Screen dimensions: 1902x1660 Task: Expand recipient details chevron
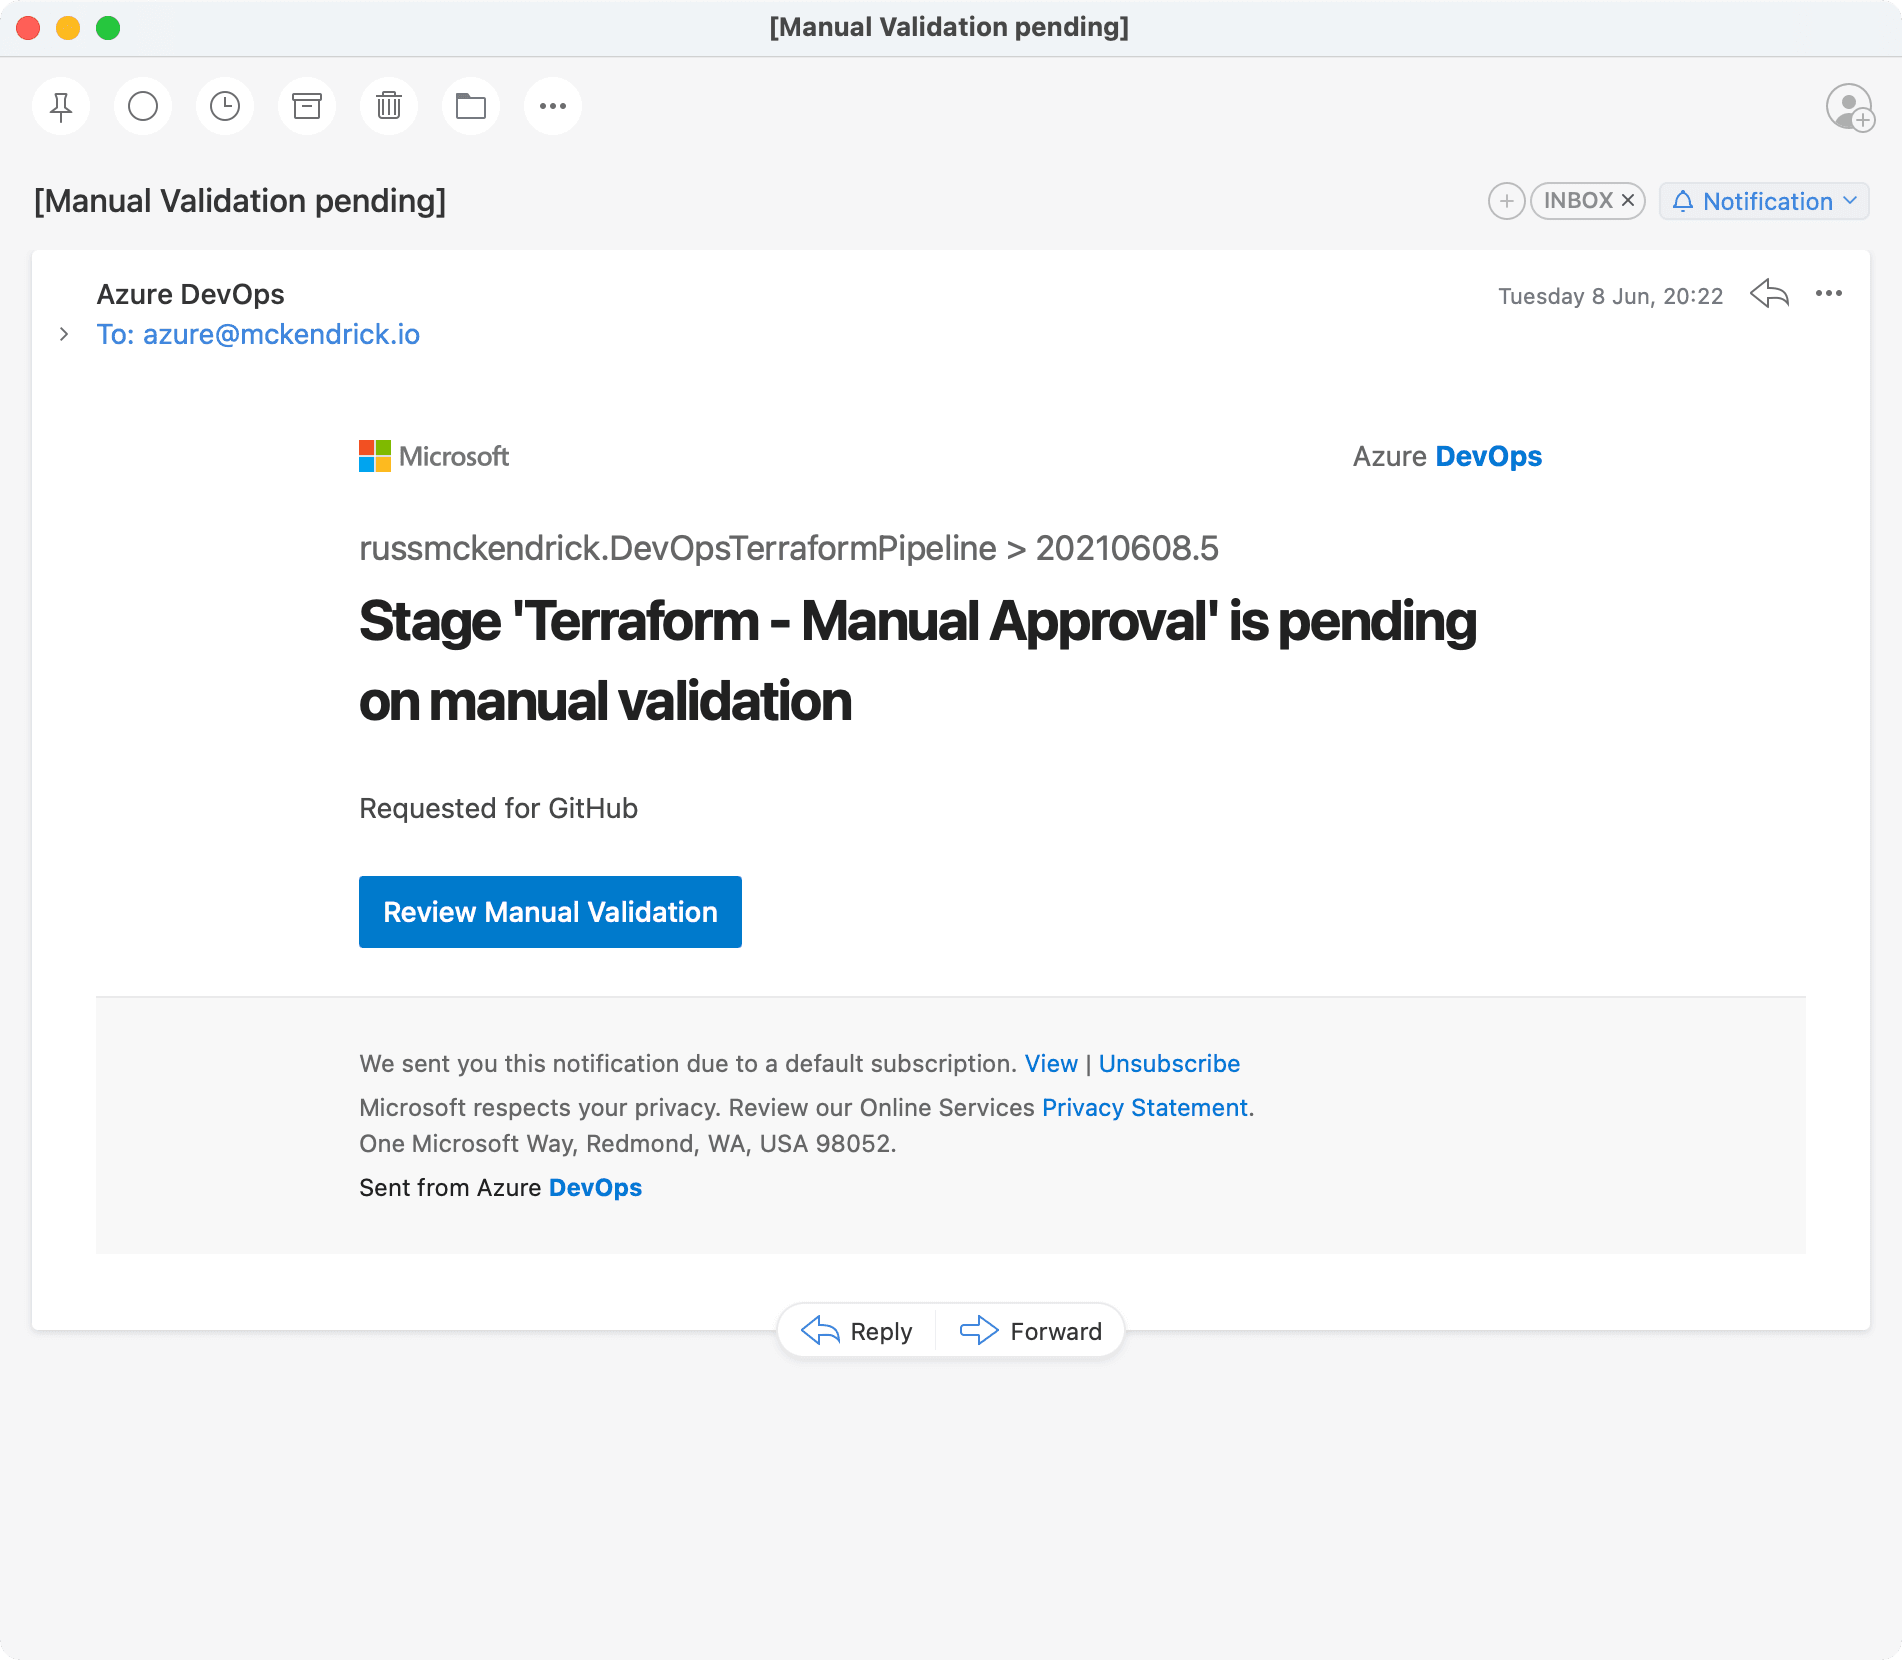click(x=64, y=334)
